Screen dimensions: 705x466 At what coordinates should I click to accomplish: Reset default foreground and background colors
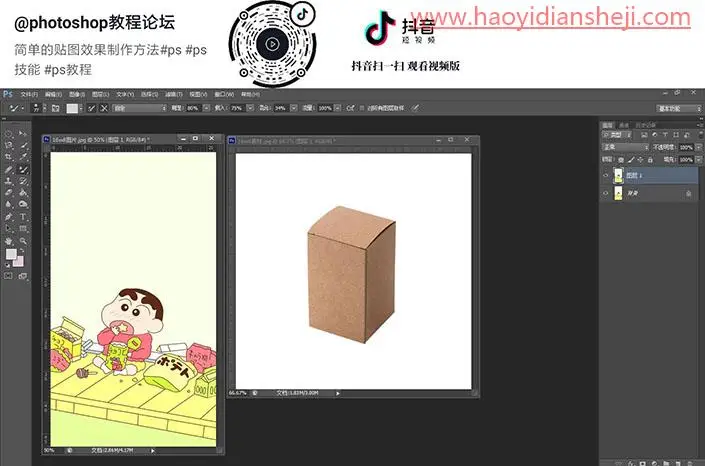tap(7, 264)
